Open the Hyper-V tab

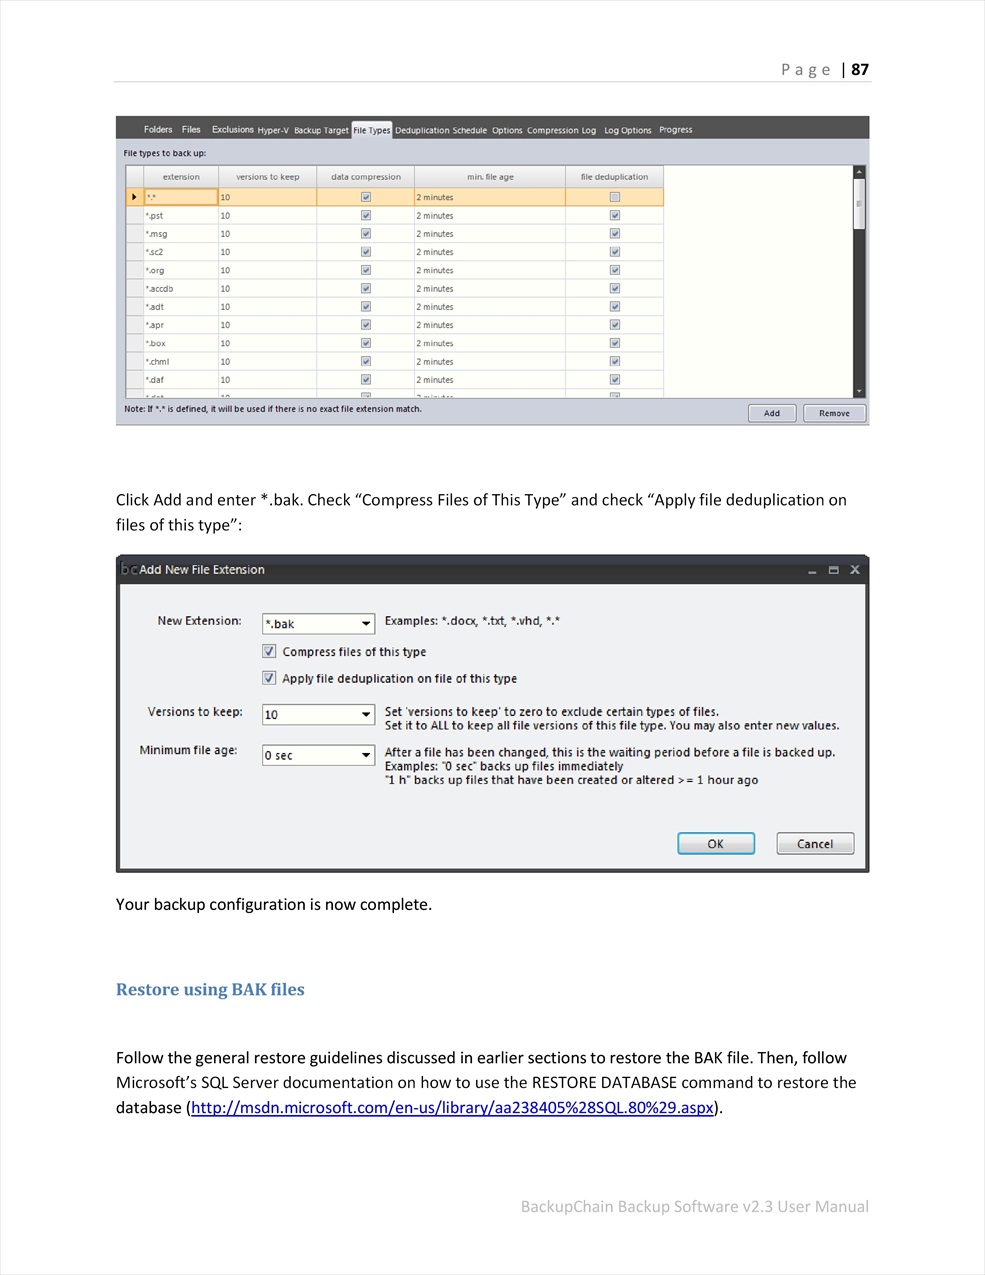pos(272,130)
